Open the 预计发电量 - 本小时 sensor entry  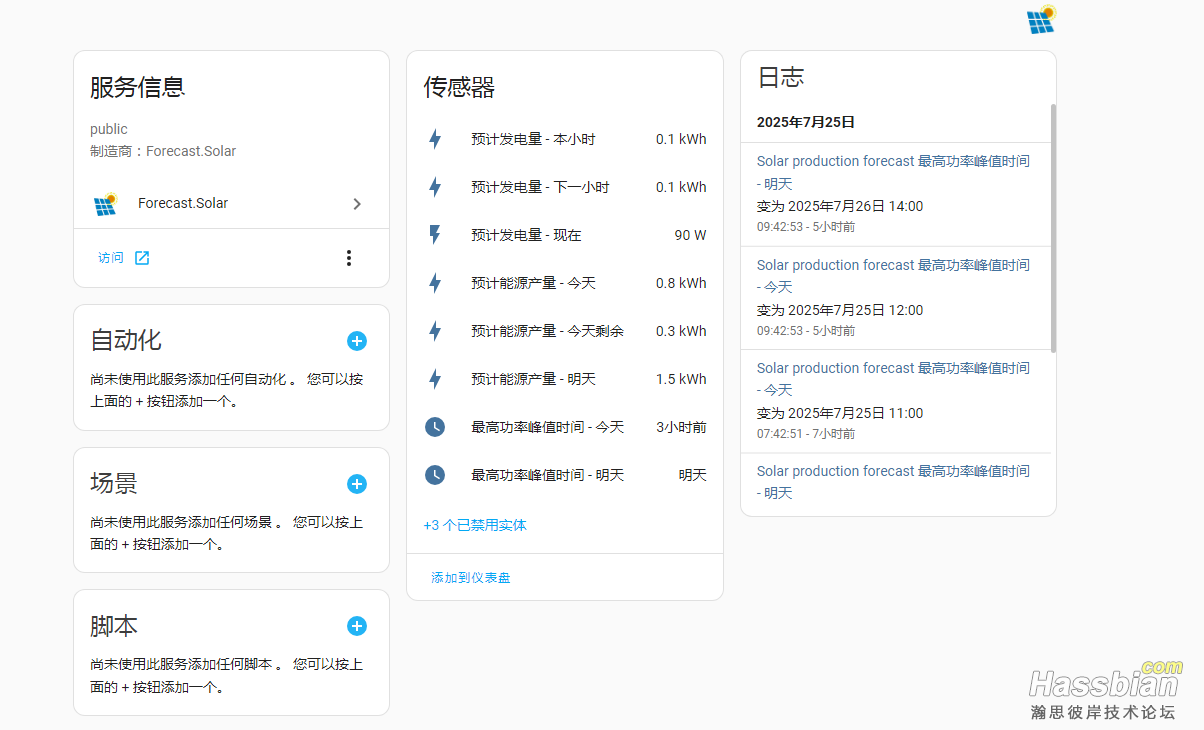[565, 139]
